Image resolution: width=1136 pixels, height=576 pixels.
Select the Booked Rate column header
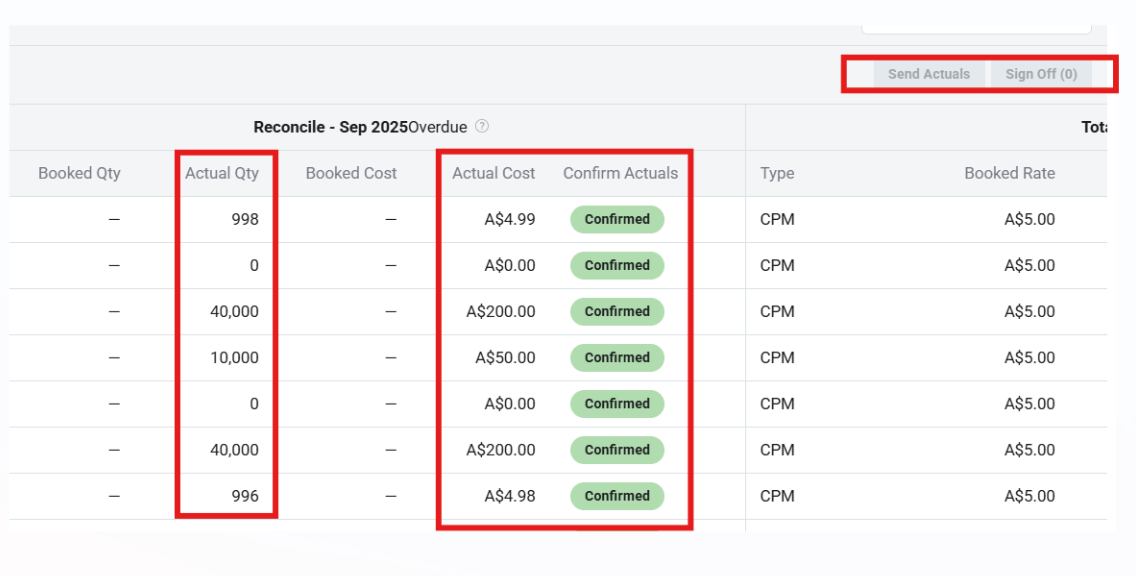tap(1009, 173)
